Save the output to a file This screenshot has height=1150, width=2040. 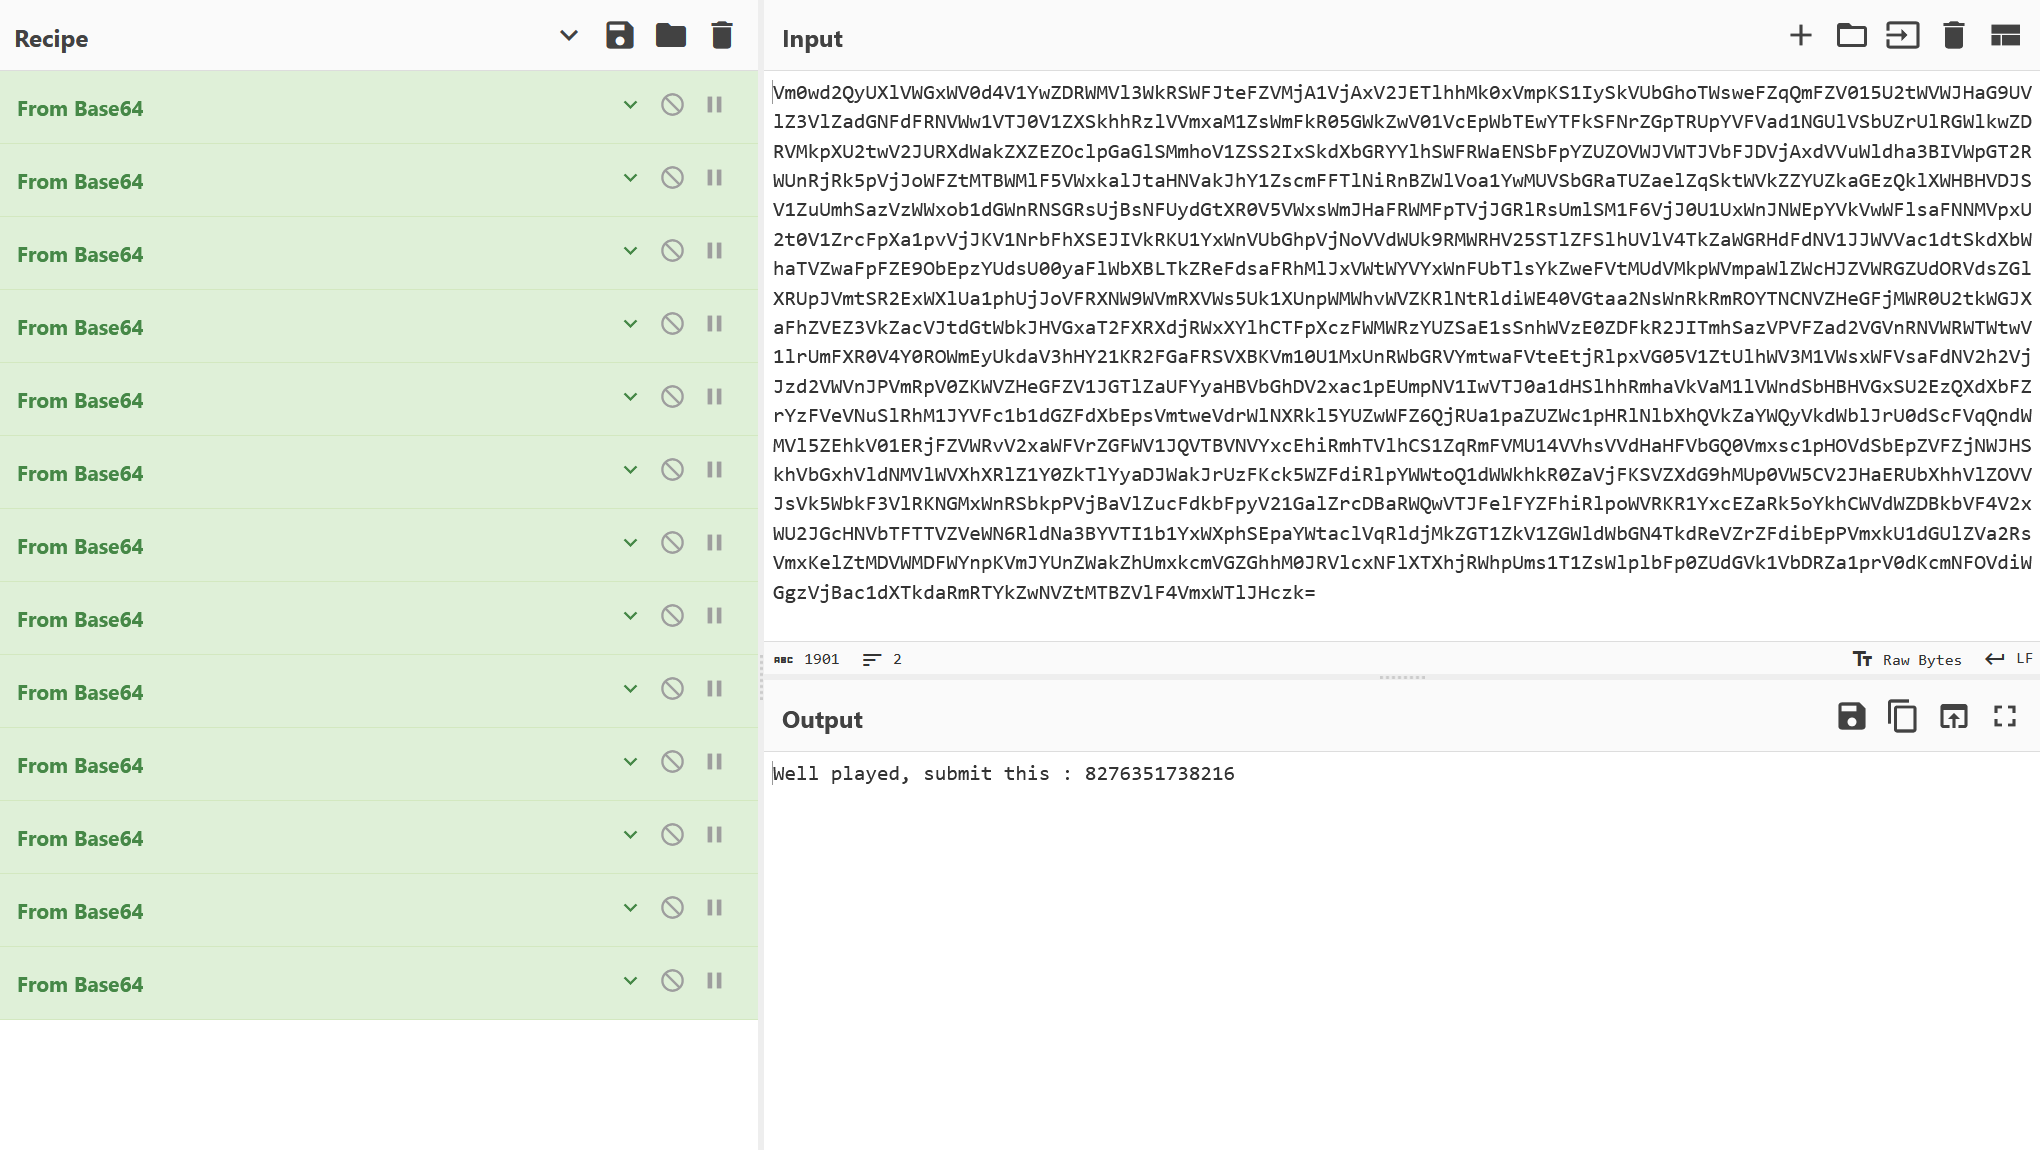pyautogui.click(x=1851, y=716)
